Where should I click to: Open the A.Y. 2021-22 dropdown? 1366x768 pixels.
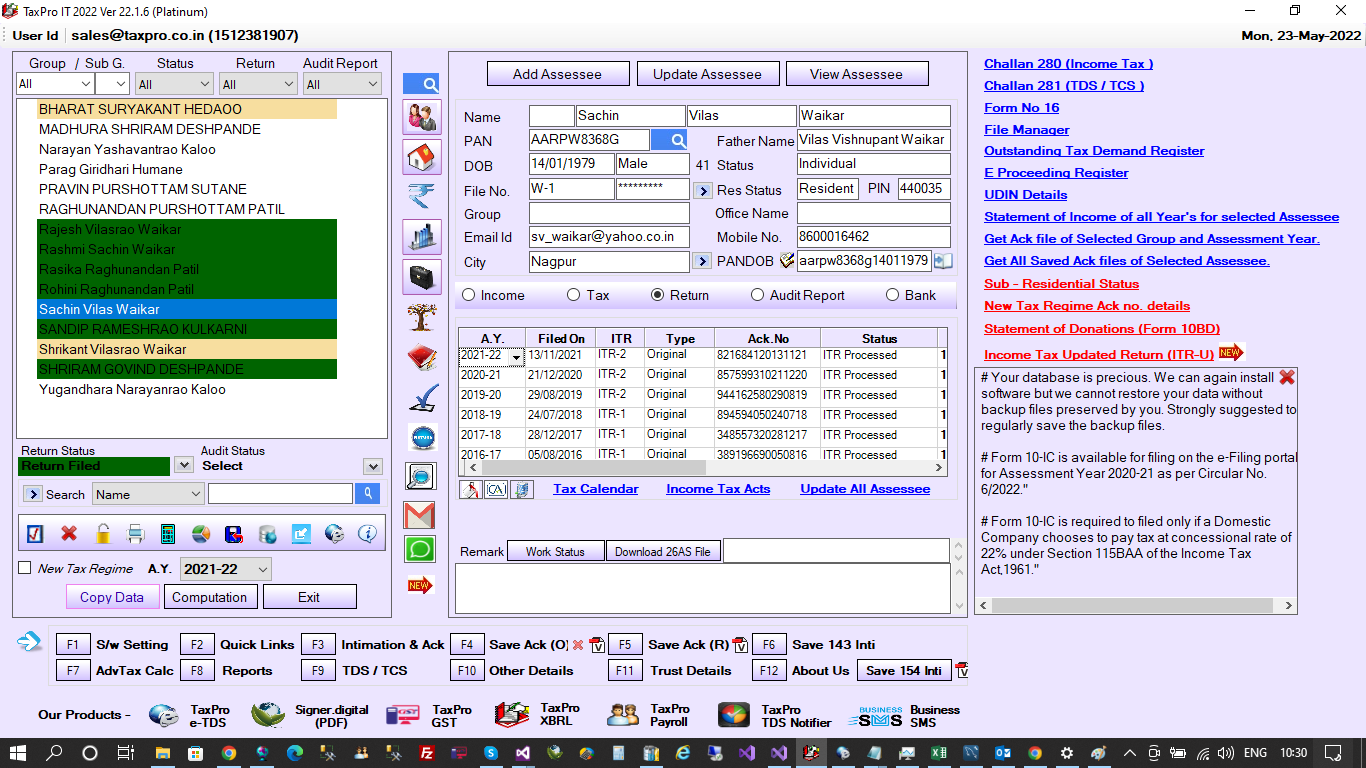[x=226, y=569]
